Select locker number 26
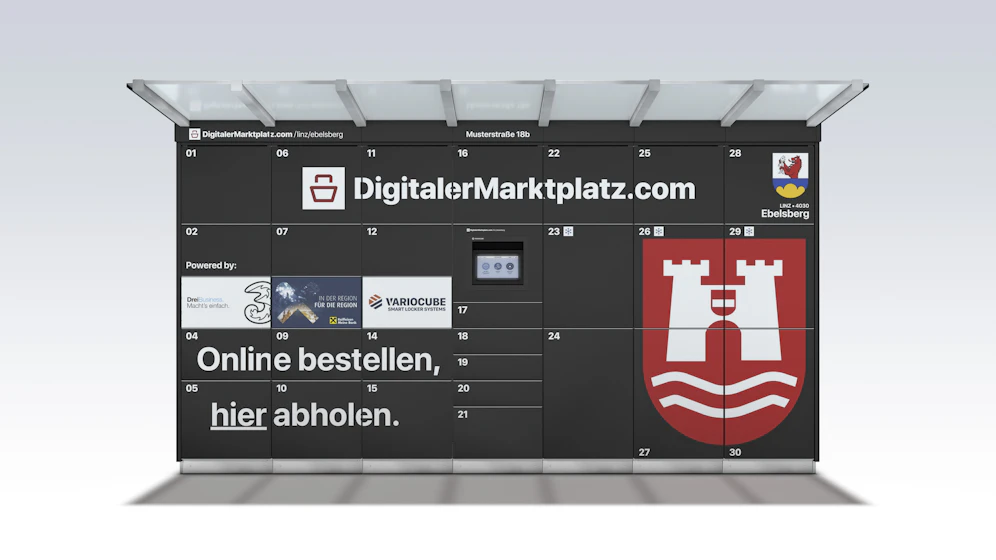Viewport: 996px width, 560px height. point(644,232)
